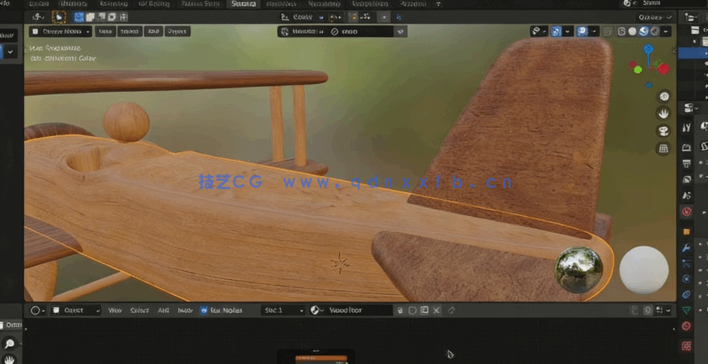Switch to the Animation workspace tab
Screen dimensions: 708x364
[281, 4]
